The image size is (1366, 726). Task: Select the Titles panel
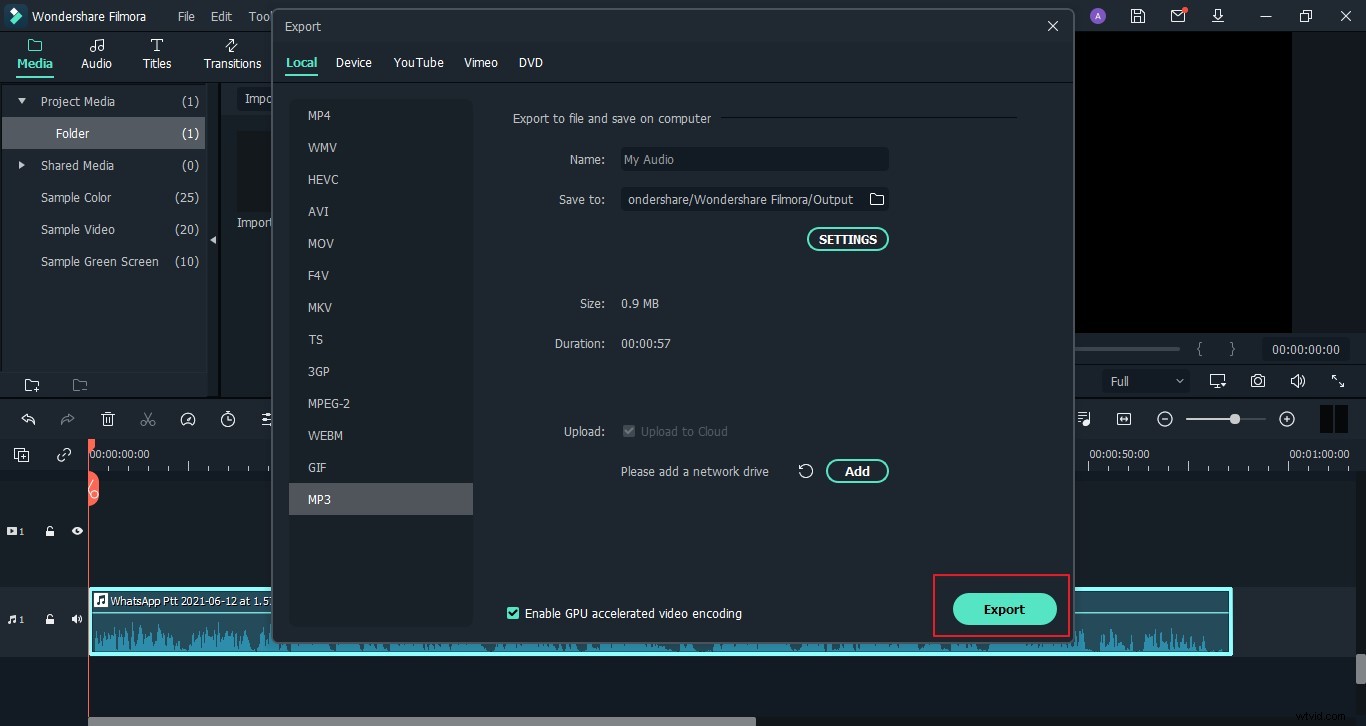pos(156,54)
